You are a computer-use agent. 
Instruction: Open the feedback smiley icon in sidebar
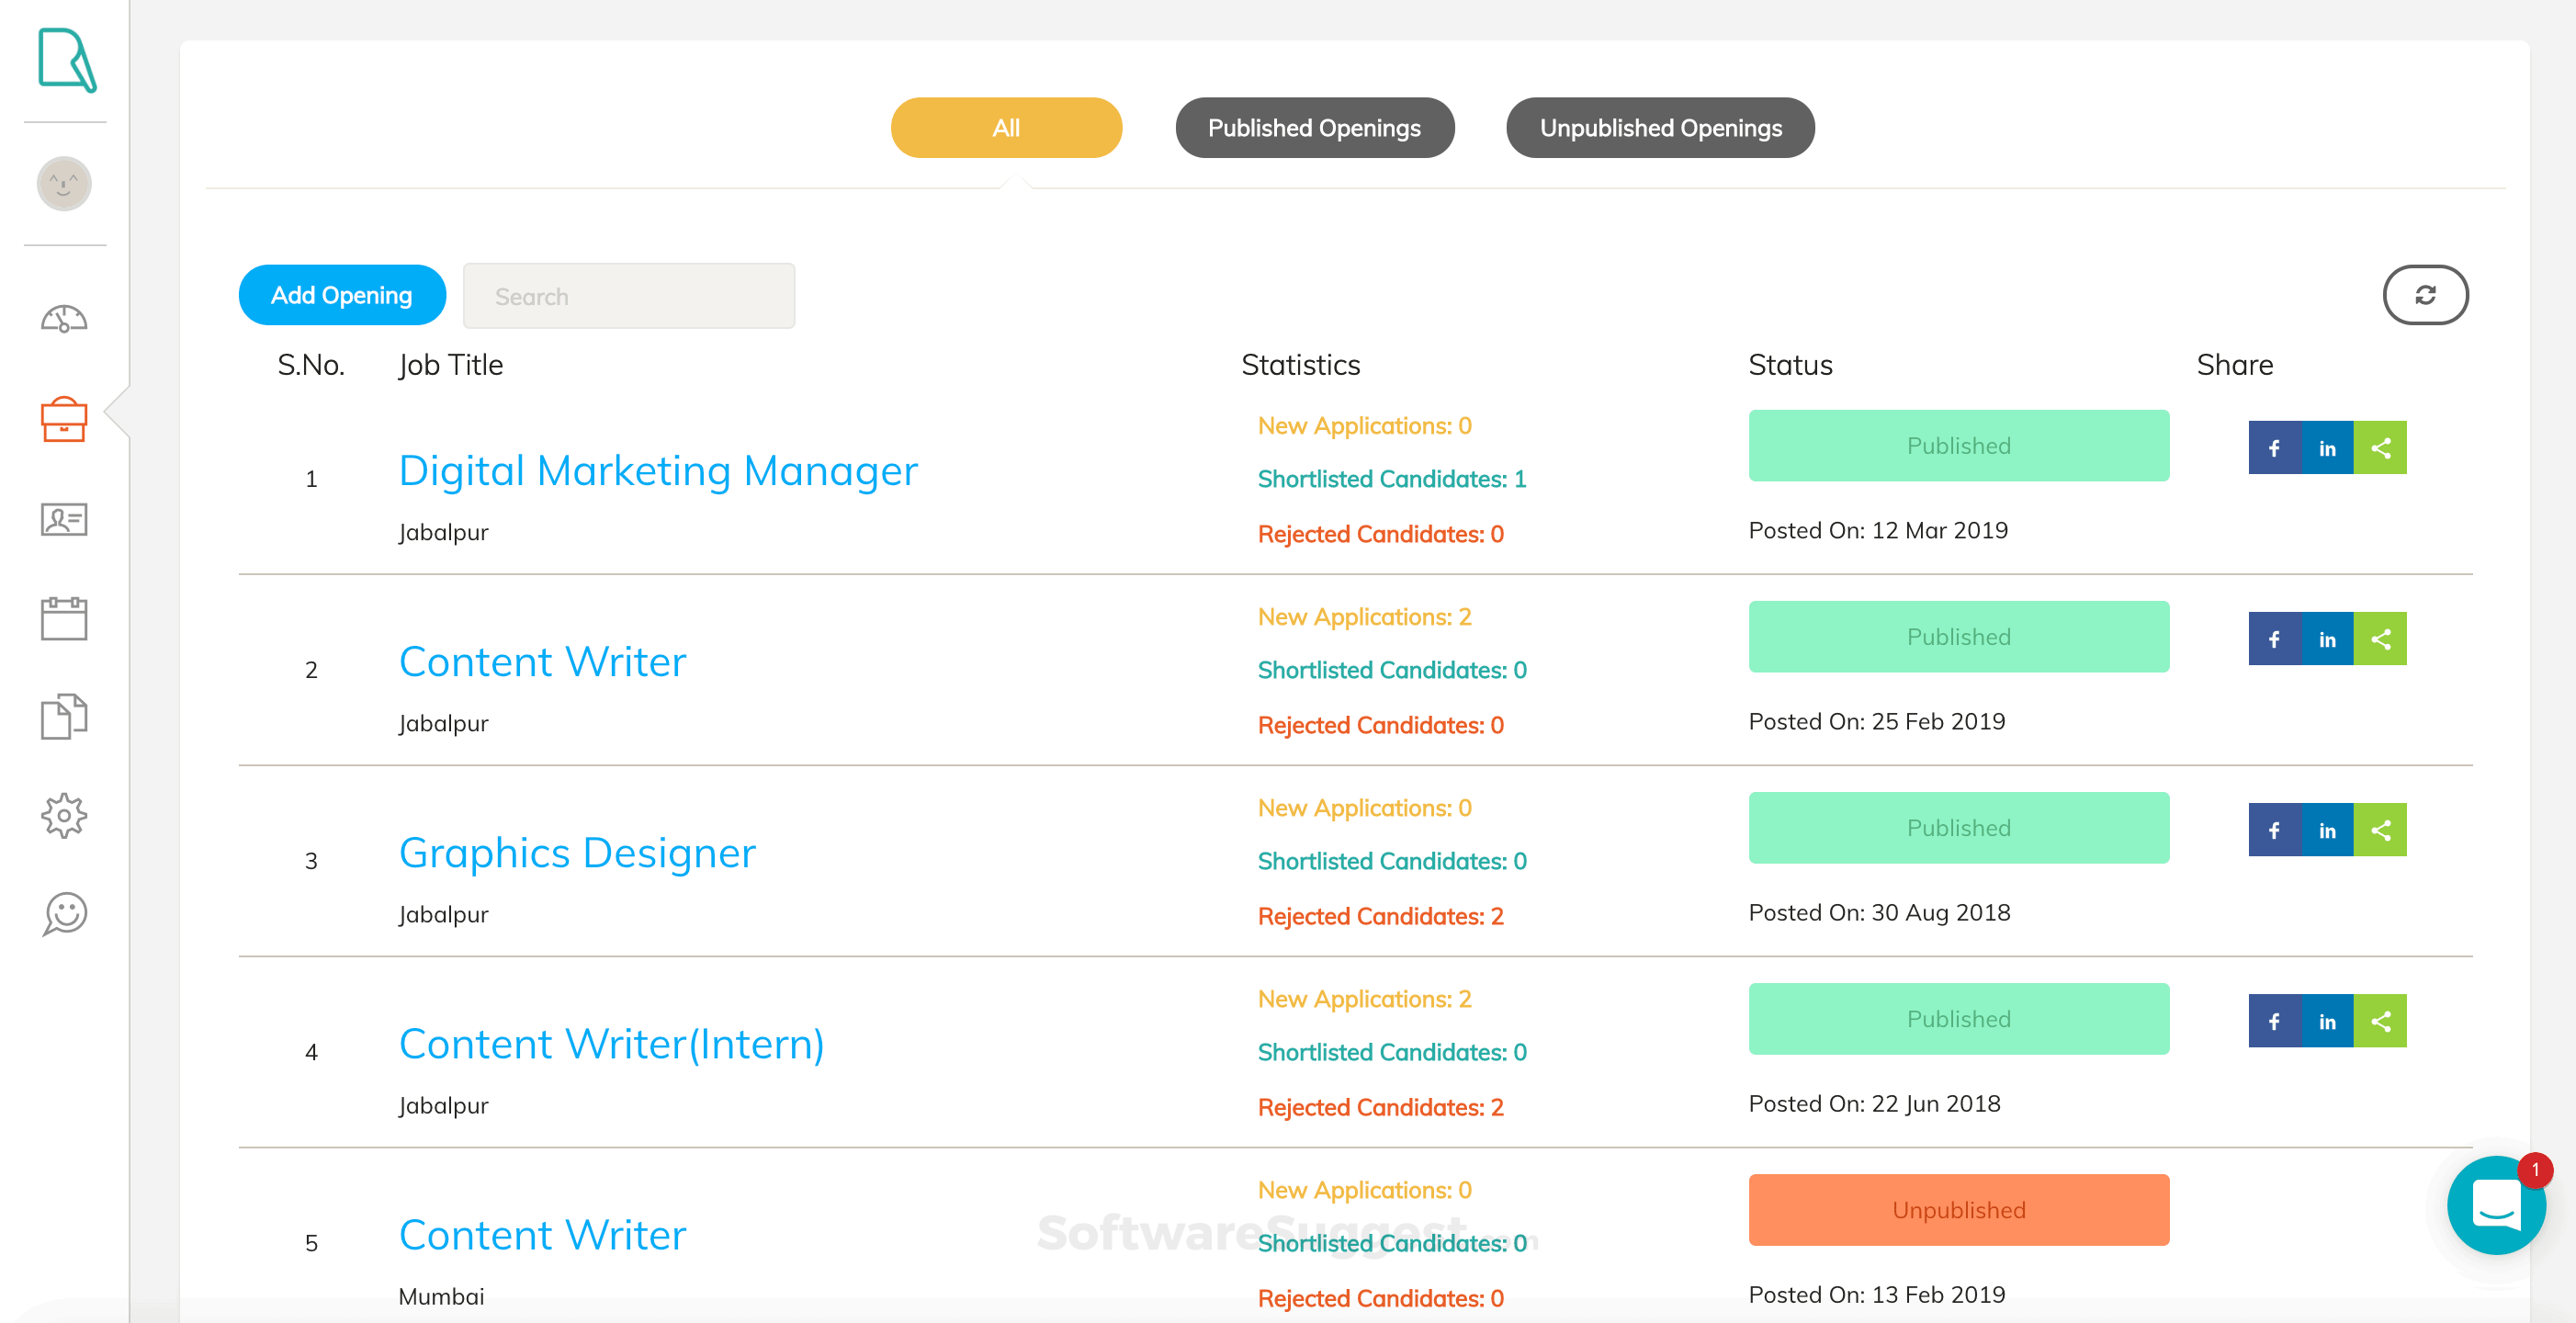coord(63,913)
